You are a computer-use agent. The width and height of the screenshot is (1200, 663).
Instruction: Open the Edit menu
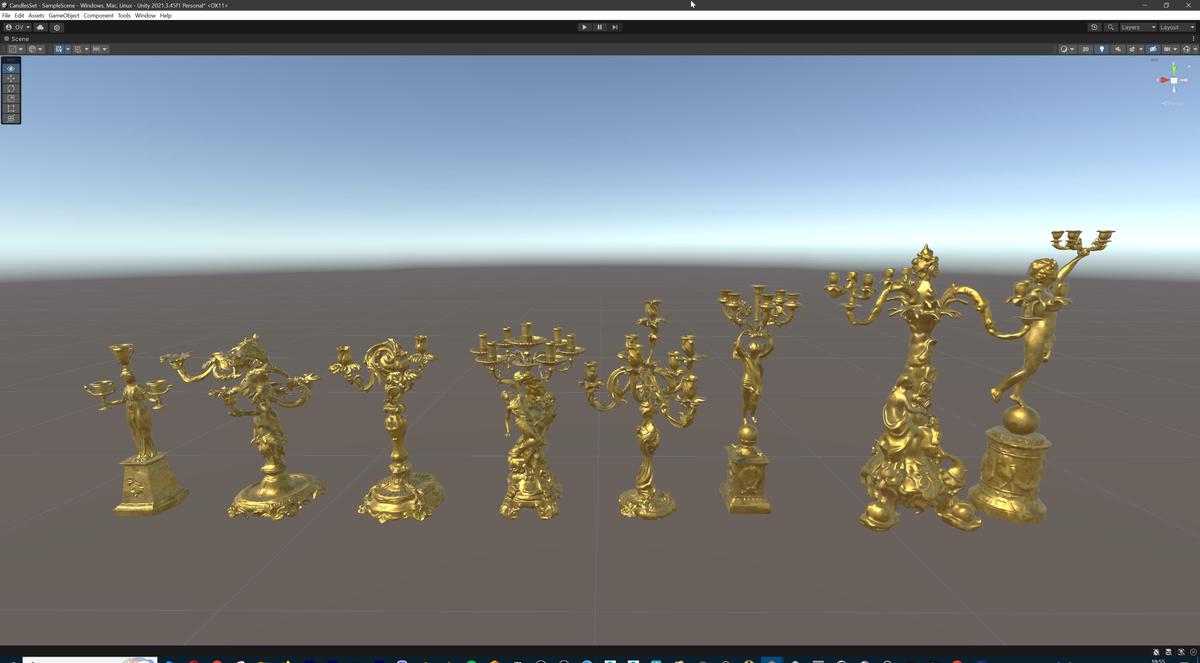[x=19, y=15]
